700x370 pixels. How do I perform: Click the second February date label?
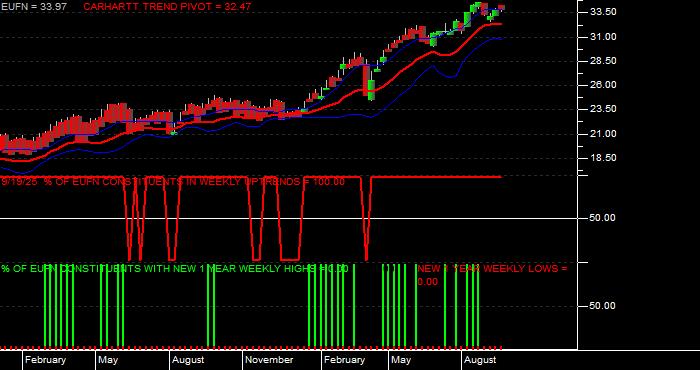click(345, 360)
